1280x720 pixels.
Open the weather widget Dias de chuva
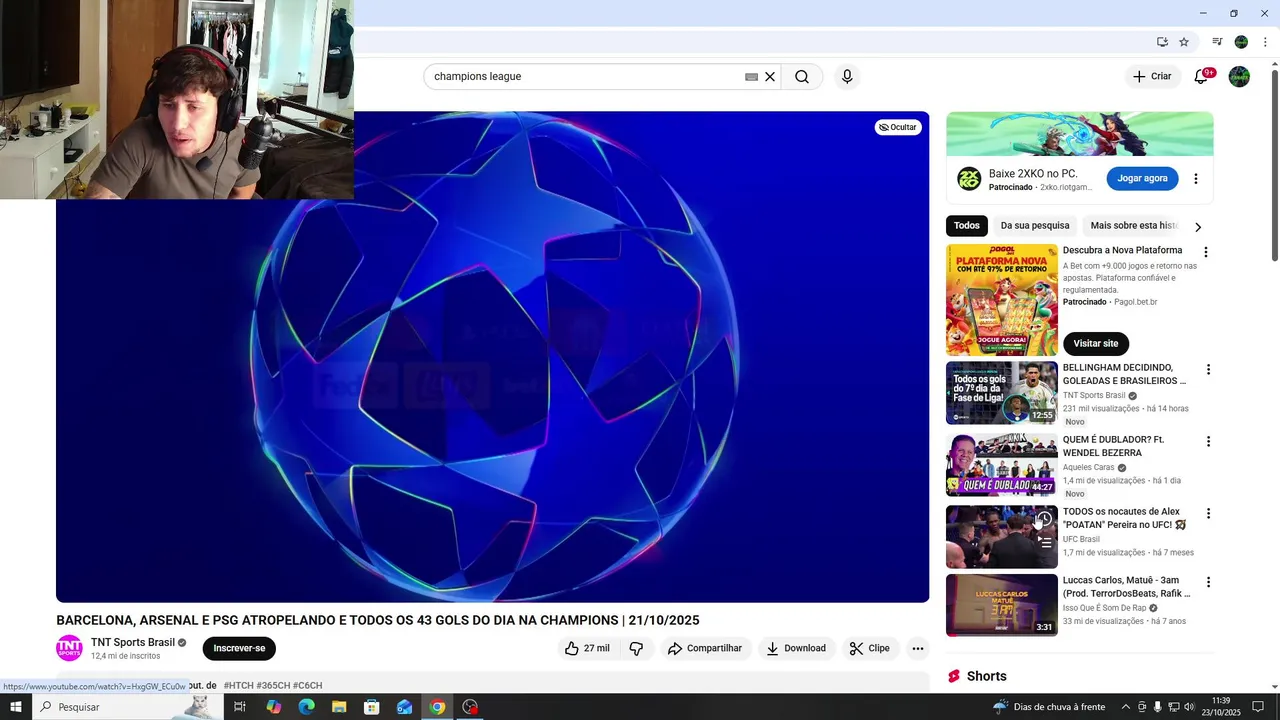coord(1048,707)
